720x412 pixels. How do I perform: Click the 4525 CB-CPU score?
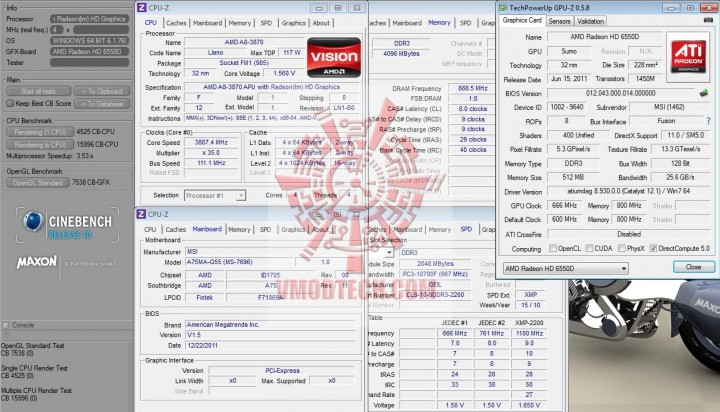click(x=96, y=132)
